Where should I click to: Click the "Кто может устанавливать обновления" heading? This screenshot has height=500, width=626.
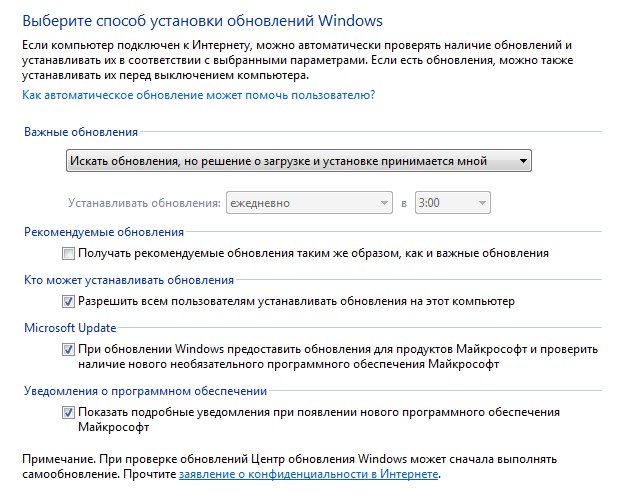(x=127, y=280)
